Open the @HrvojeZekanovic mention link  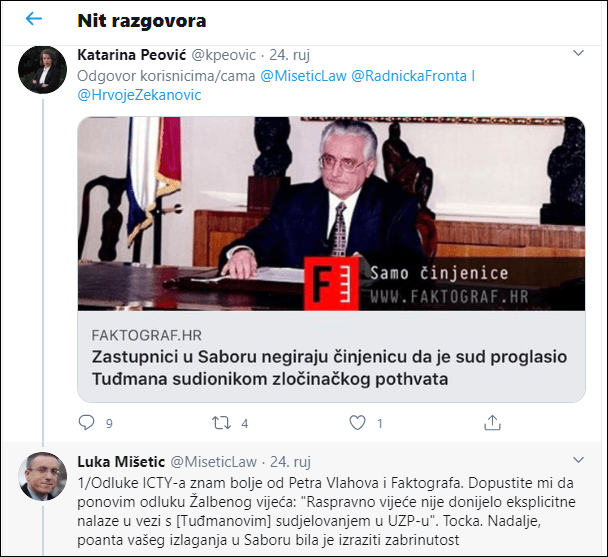140,95
